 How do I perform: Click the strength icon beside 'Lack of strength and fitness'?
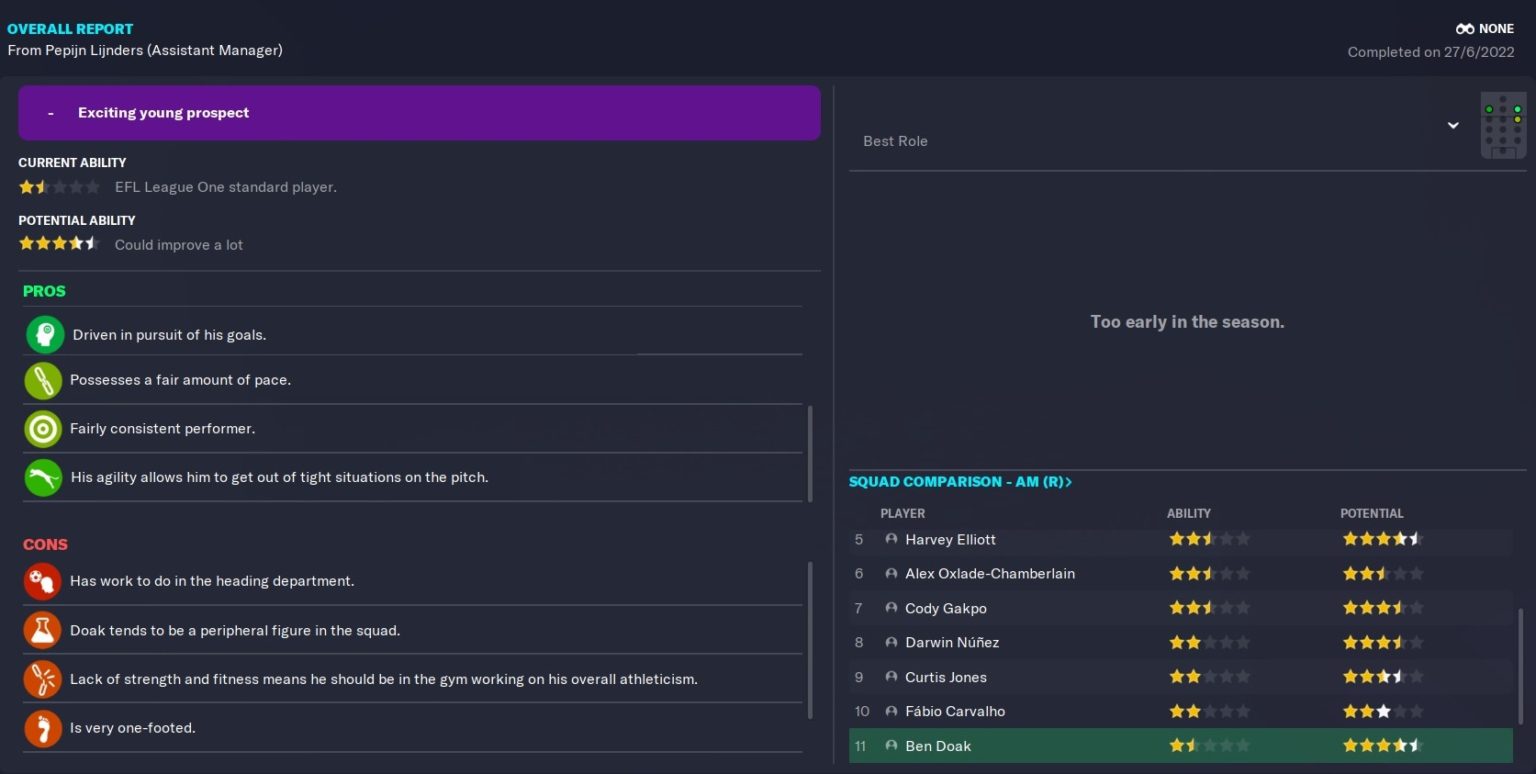click(x=43, y=679)
